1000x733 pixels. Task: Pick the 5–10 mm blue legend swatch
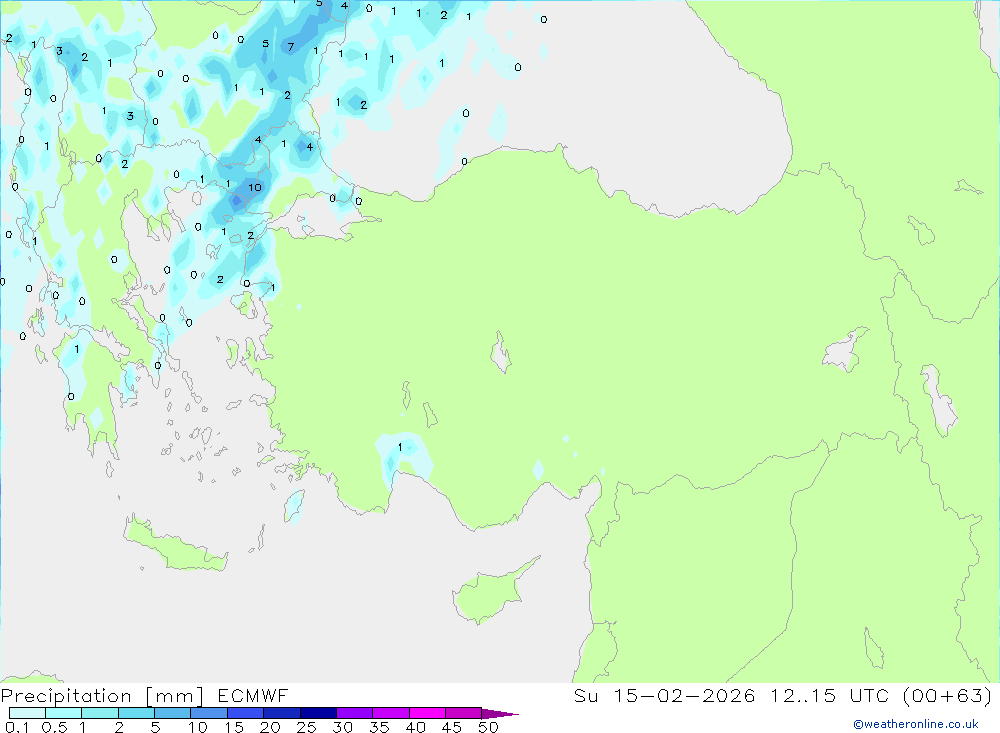172,713
